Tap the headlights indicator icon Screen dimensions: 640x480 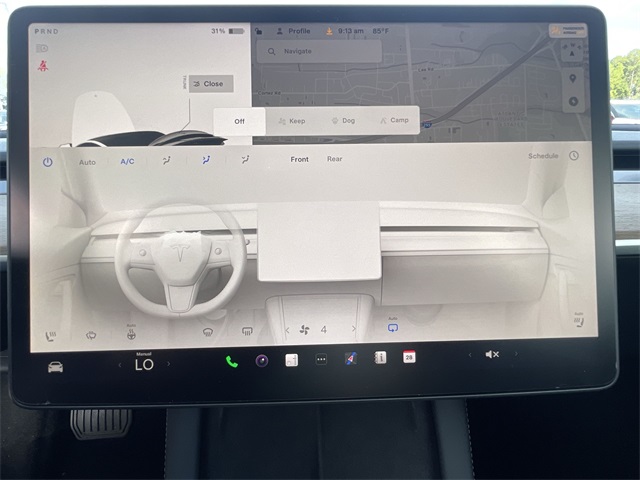(42, 49)
